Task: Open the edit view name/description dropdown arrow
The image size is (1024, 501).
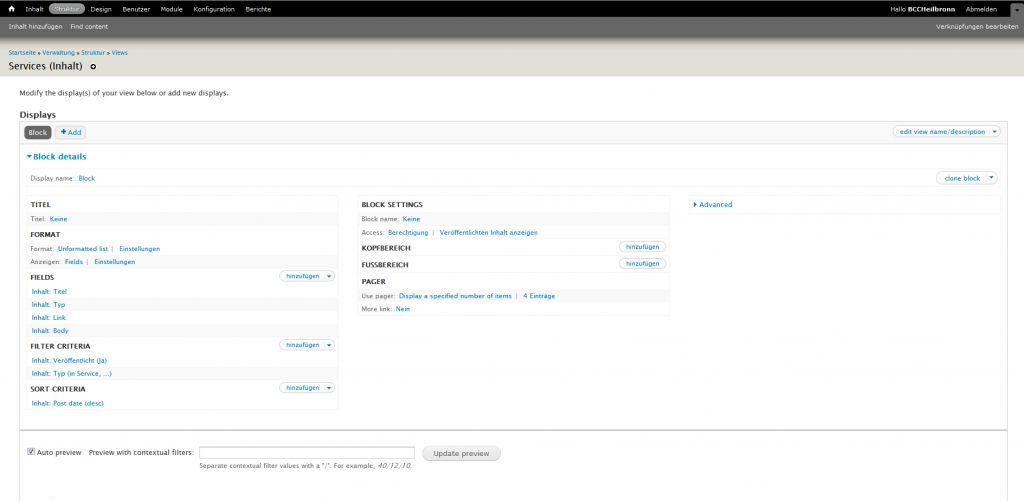Action: (993, 131)
